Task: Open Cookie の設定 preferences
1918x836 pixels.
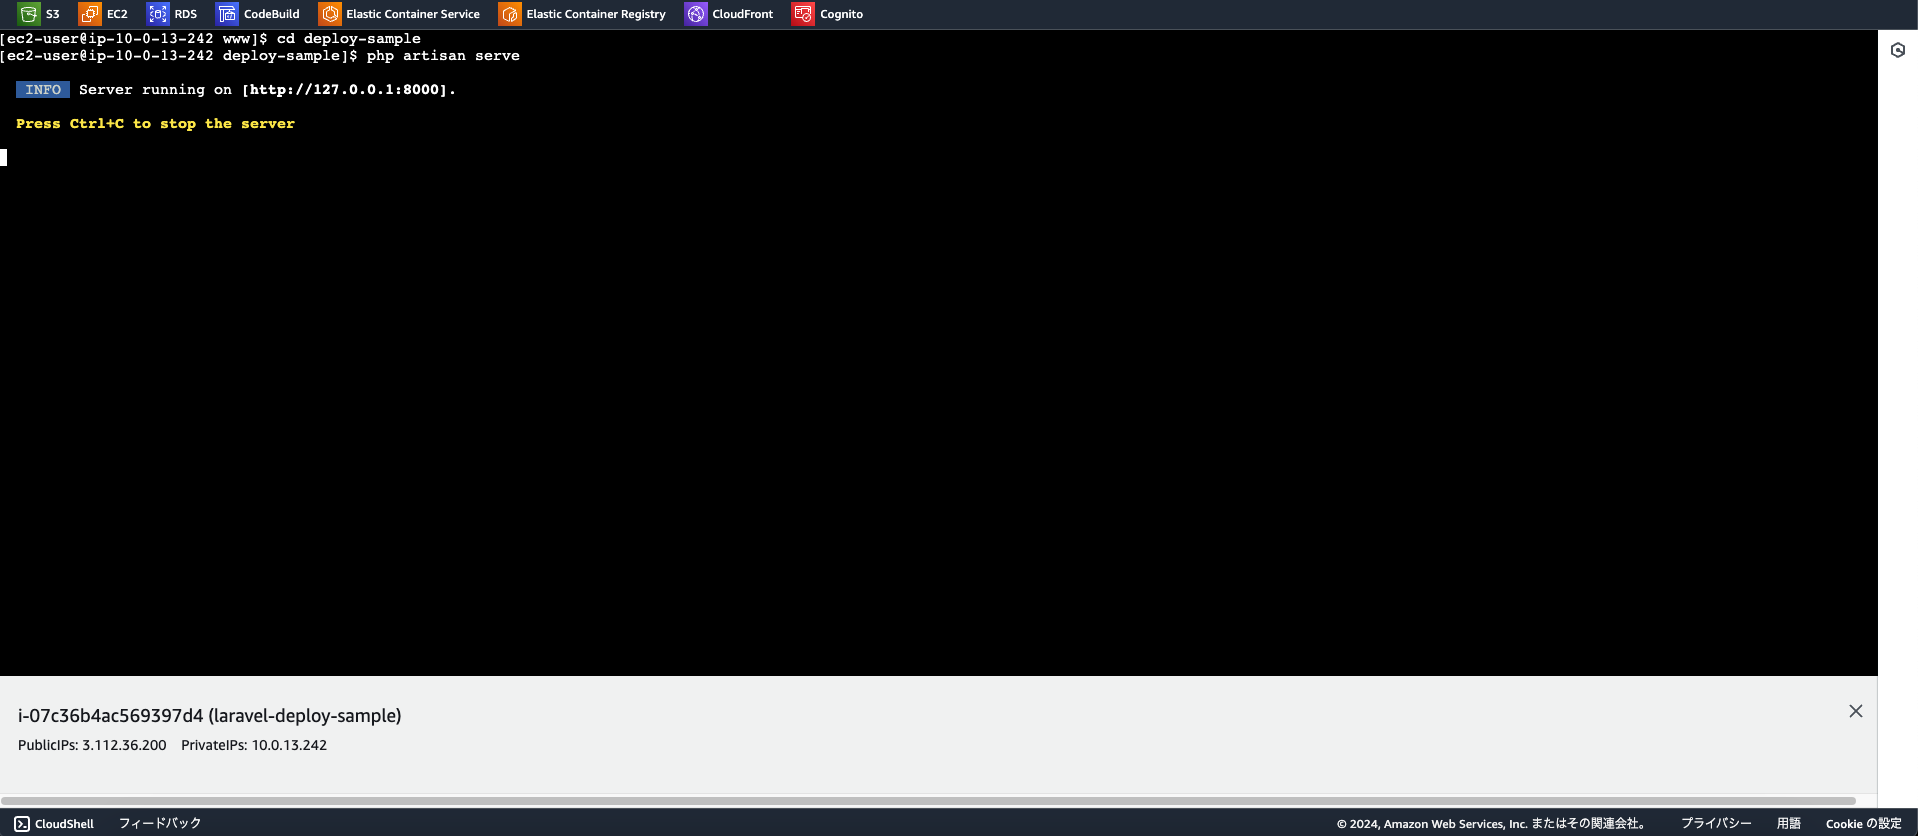Action: click(1864, 823)
